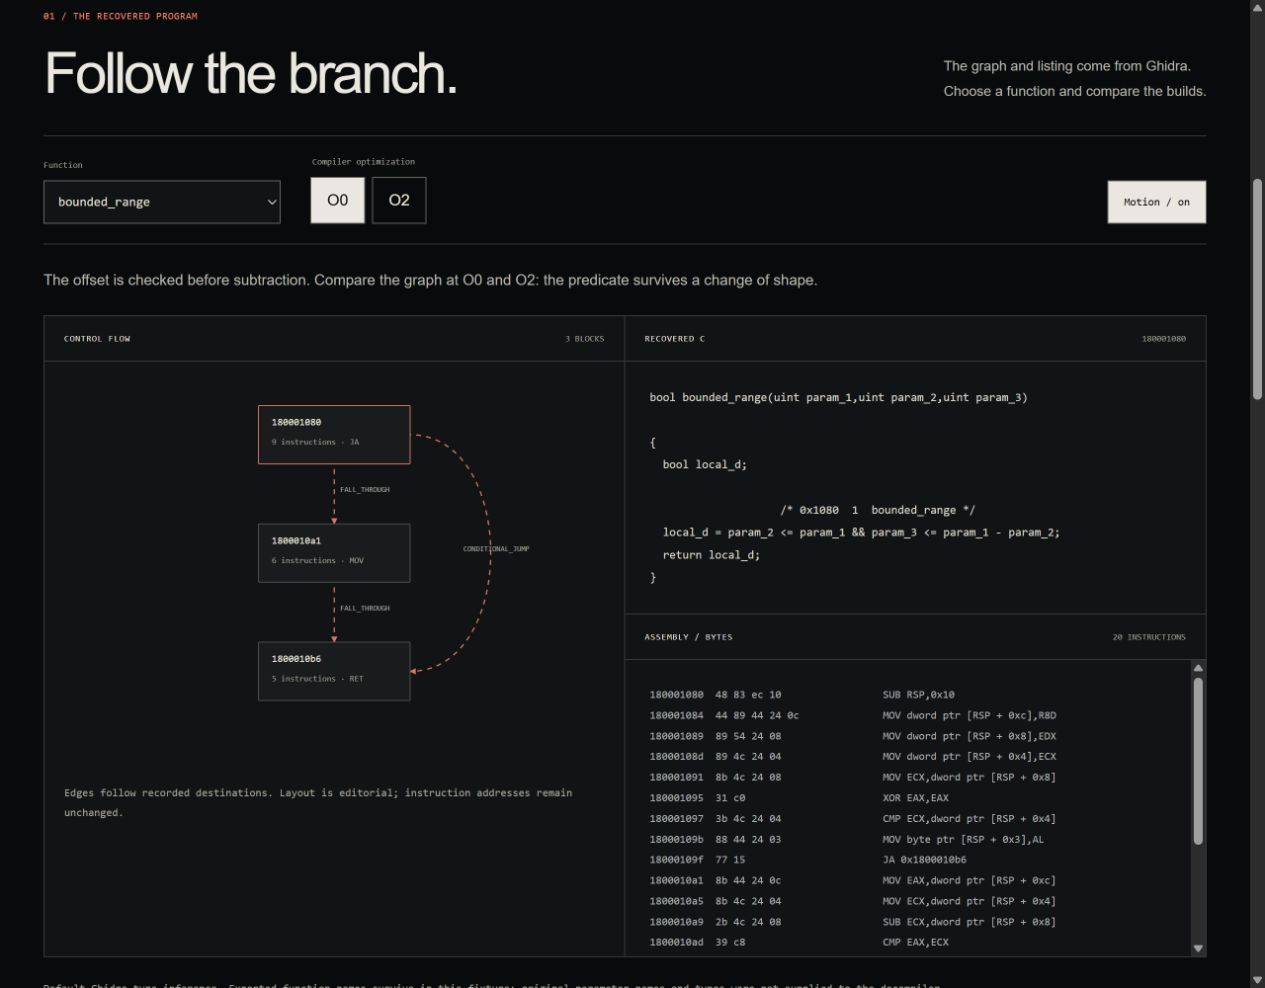Image resolution: width=1265 pixels, height=988 pixels.
Task: Click the local_d assignment predicate line
Action: pyautogui.click(x=861, y=532)
